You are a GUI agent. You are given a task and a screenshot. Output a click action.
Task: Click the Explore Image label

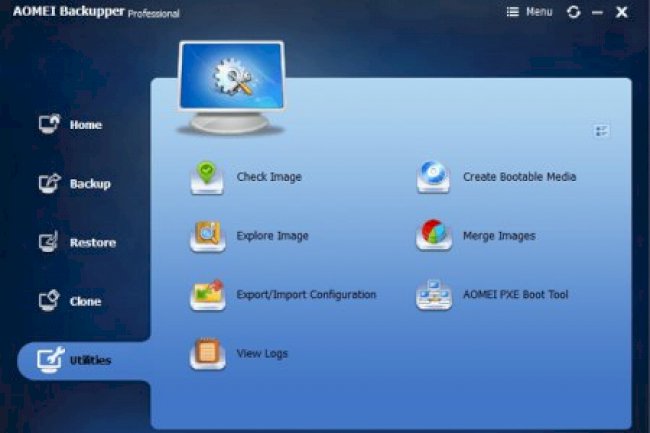tap(272, 236)
